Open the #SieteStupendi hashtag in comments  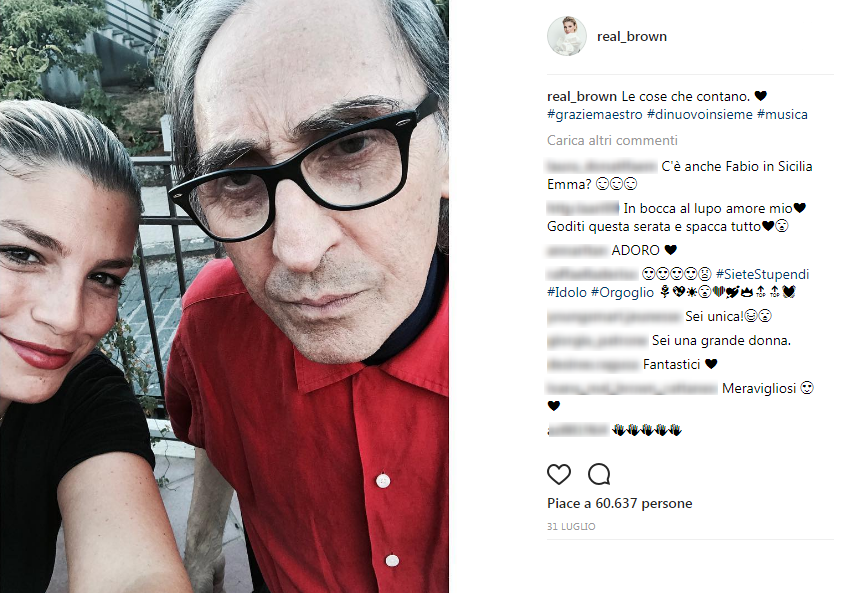pos(762,274)
